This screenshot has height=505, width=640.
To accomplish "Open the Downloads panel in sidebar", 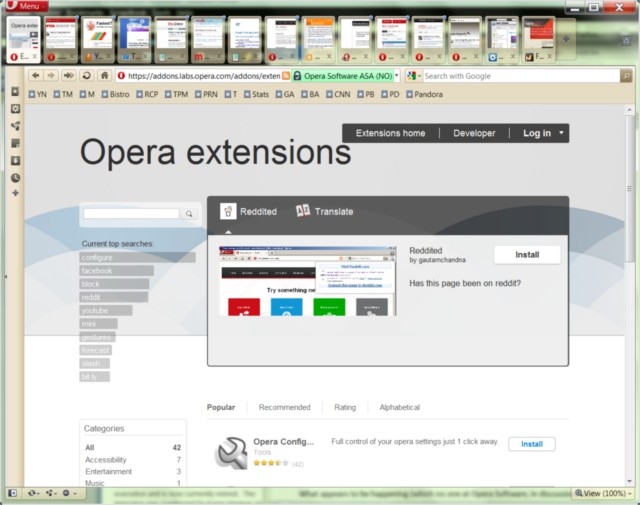I will 15,160.
